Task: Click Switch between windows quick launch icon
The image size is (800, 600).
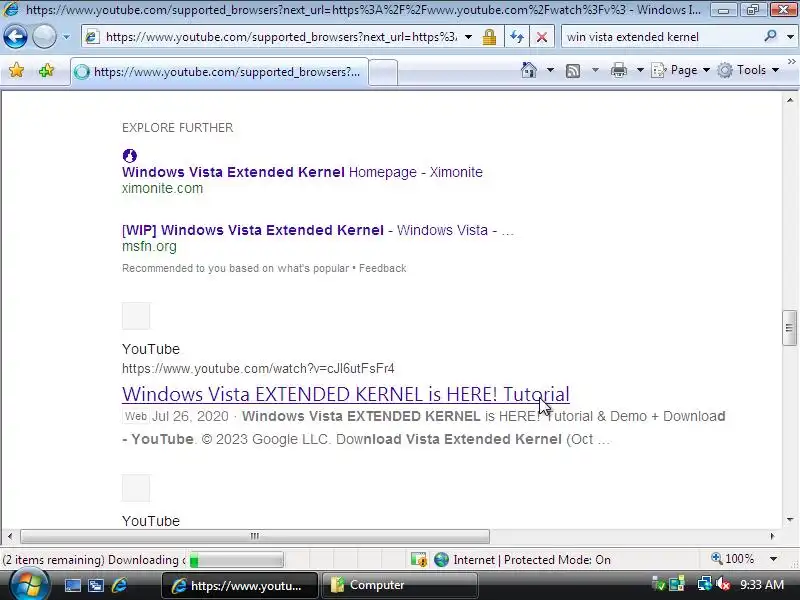Action: coord(96,585)
